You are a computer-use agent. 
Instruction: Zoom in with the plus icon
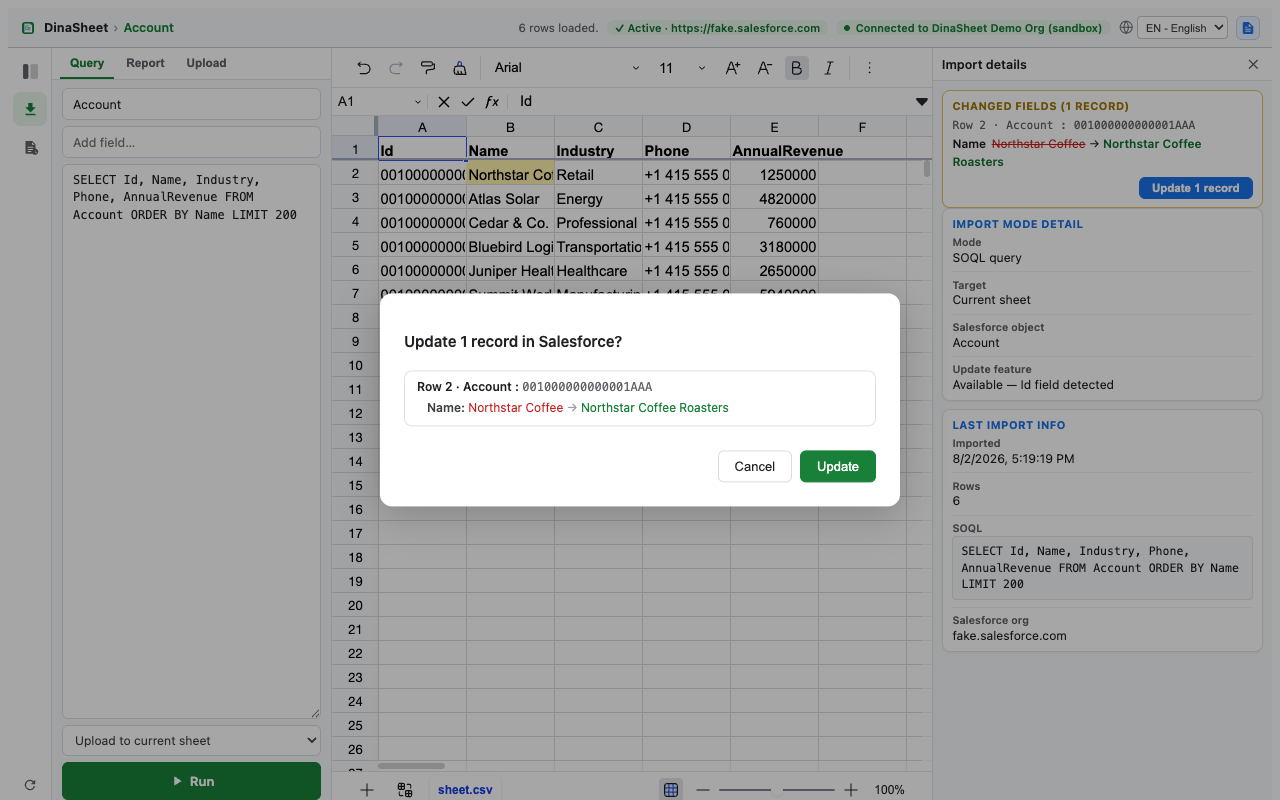click(851, 789)
